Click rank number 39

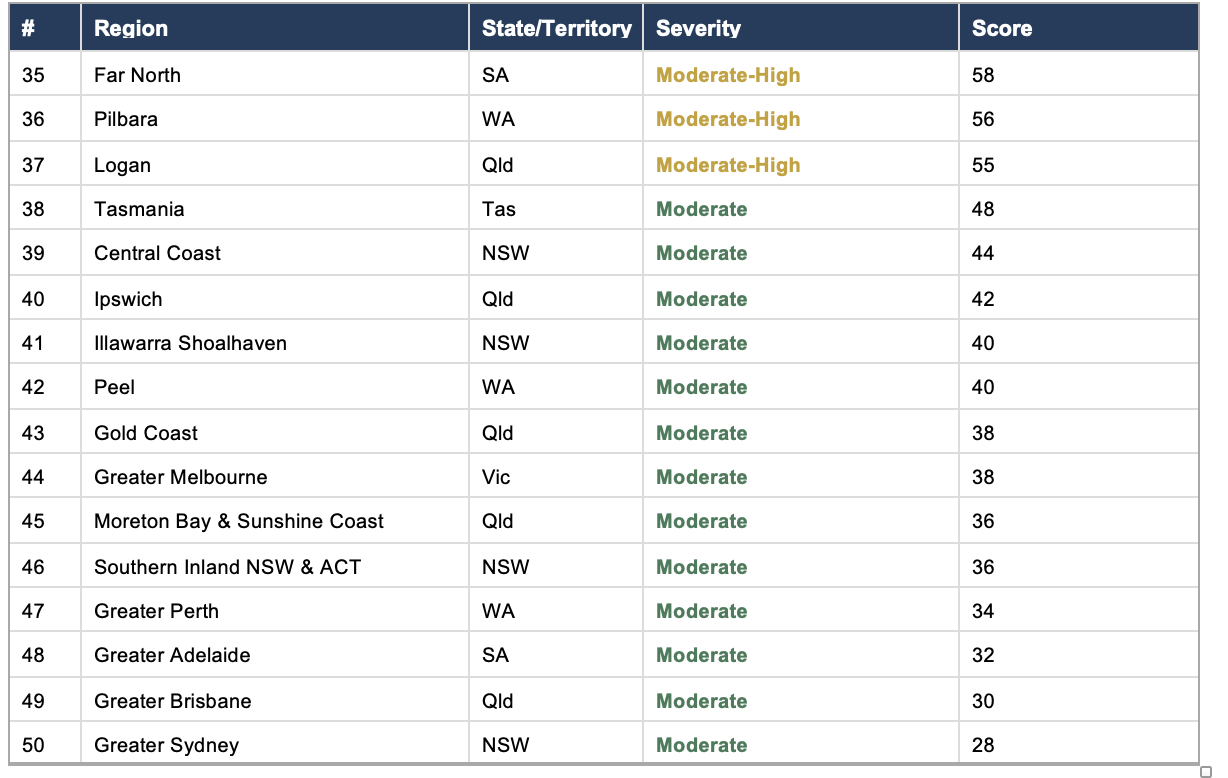point(33,253)
